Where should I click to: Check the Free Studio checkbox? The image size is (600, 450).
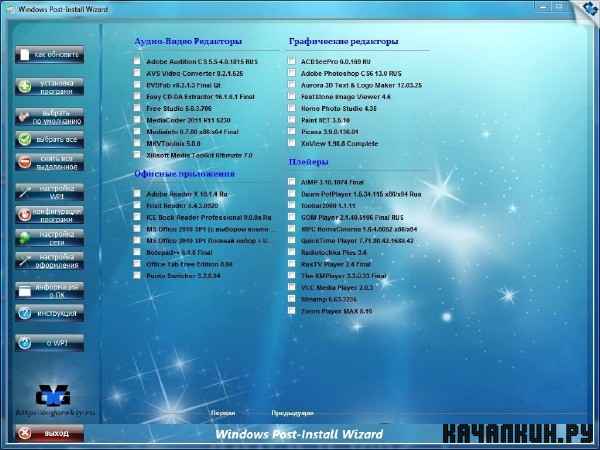pos(137,108)
